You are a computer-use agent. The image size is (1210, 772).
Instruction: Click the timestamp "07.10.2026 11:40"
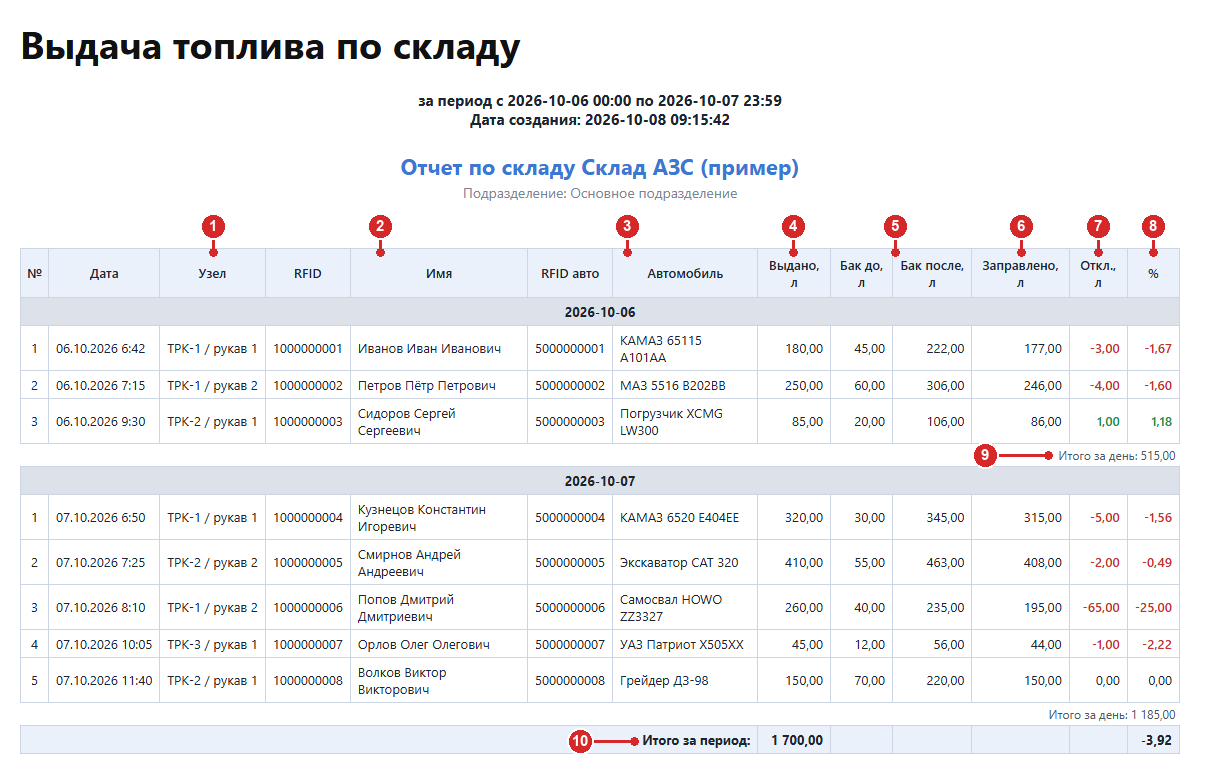point(104,681)
